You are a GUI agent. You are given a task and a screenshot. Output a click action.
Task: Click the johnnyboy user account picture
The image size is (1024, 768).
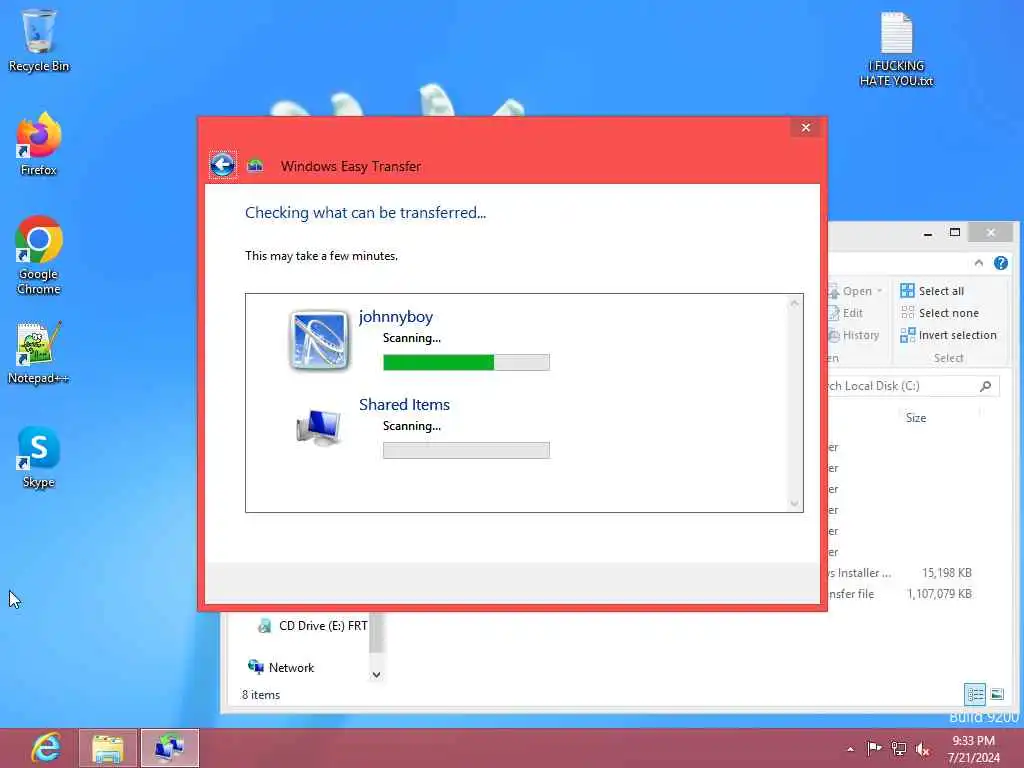pos(319,340)
